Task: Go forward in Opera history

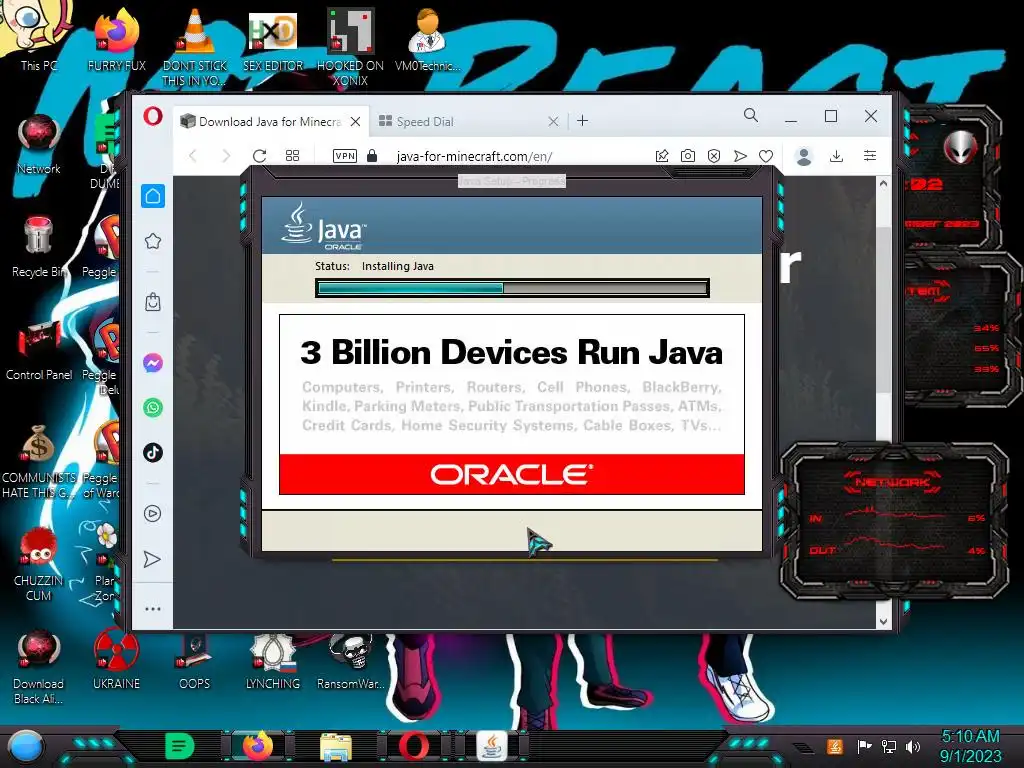Action: pos(226,156)
